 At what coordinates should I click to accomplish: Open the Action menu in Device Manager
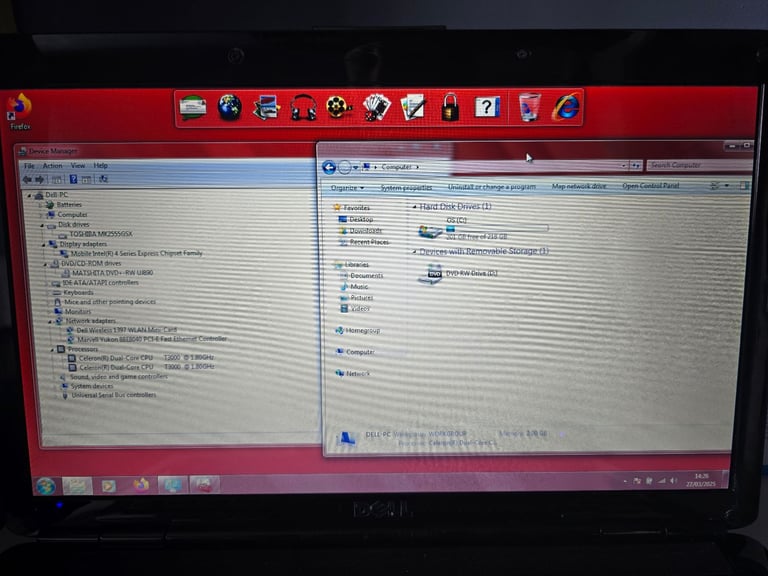pos(52,166)
